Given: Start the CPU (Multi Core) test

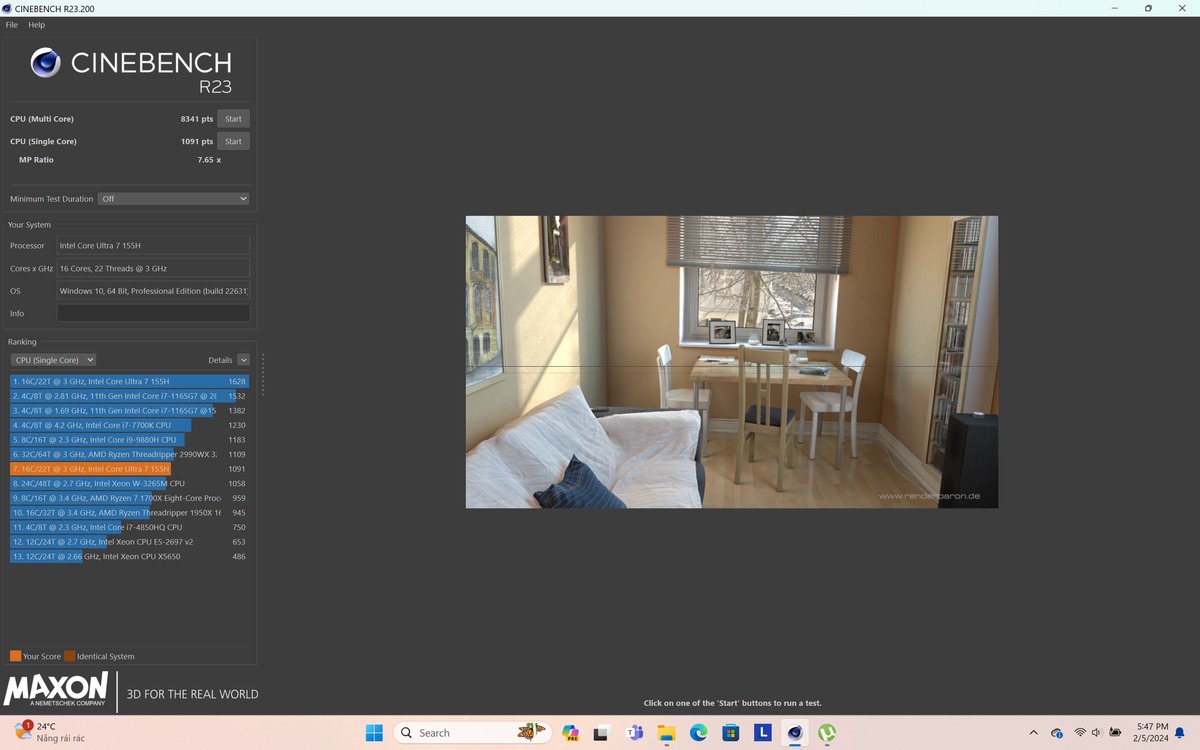Looking at the screenshot, I should coord(233,119).
